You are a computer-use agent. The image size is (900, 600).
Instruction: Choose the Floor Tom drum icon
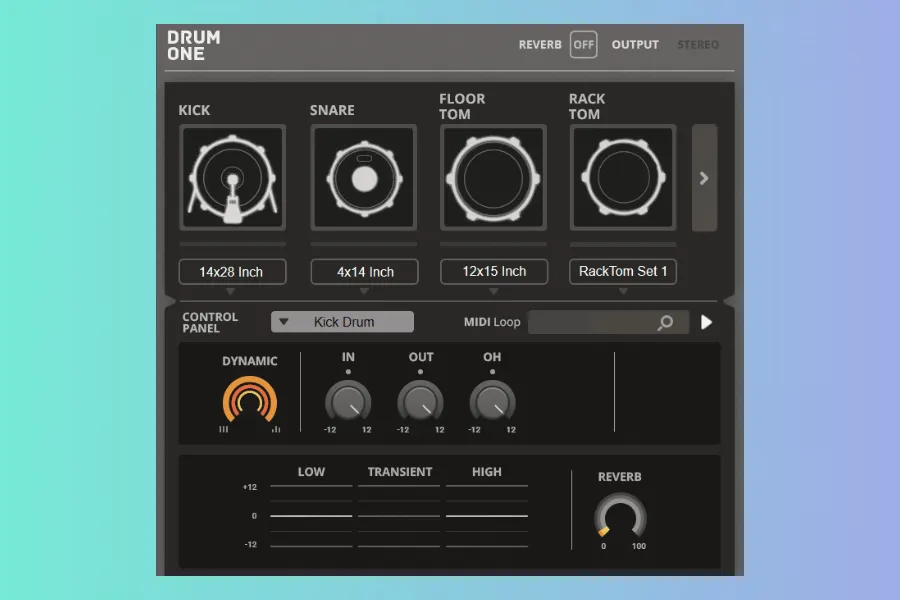494,177
